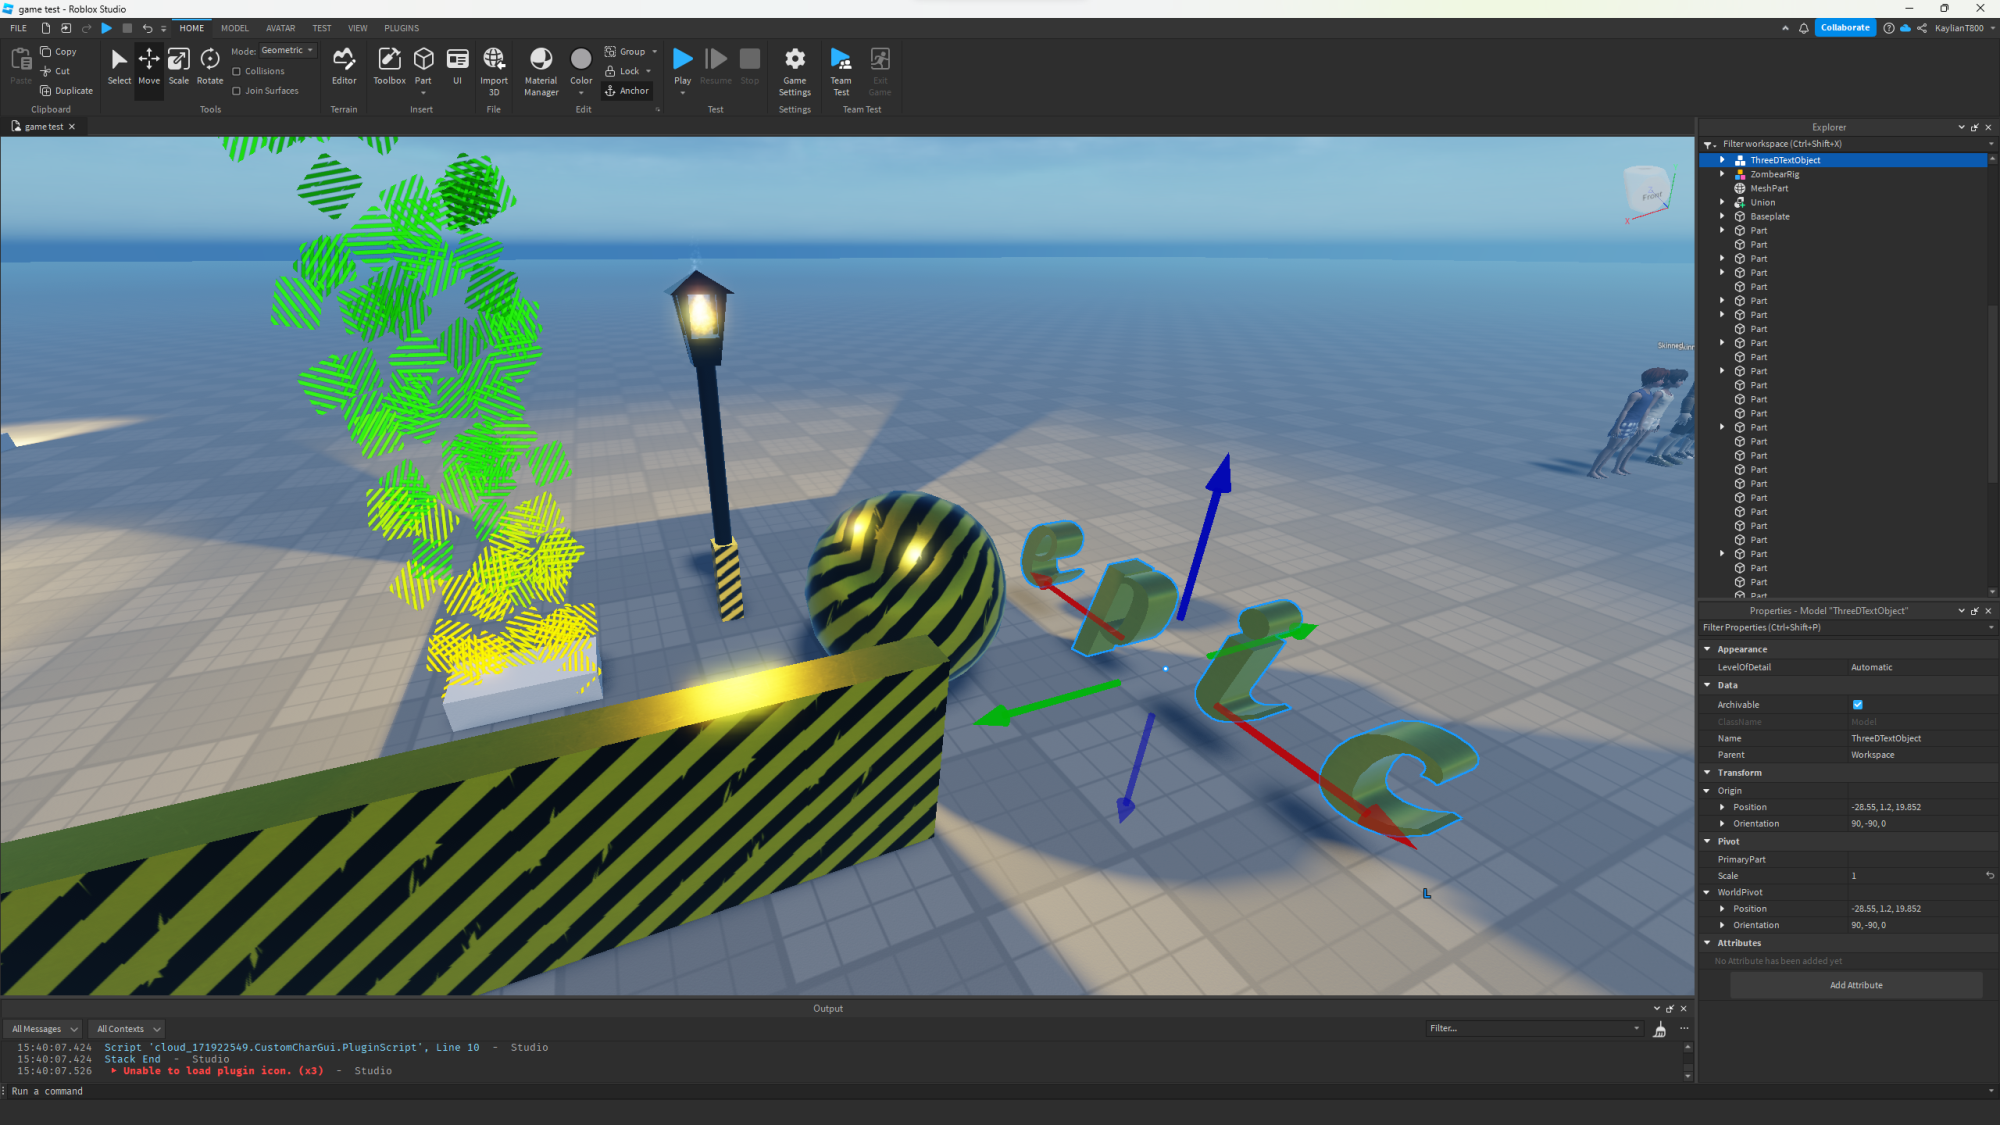Open Game Settings
The image size is (2000, 1125).
pos(794,67)
